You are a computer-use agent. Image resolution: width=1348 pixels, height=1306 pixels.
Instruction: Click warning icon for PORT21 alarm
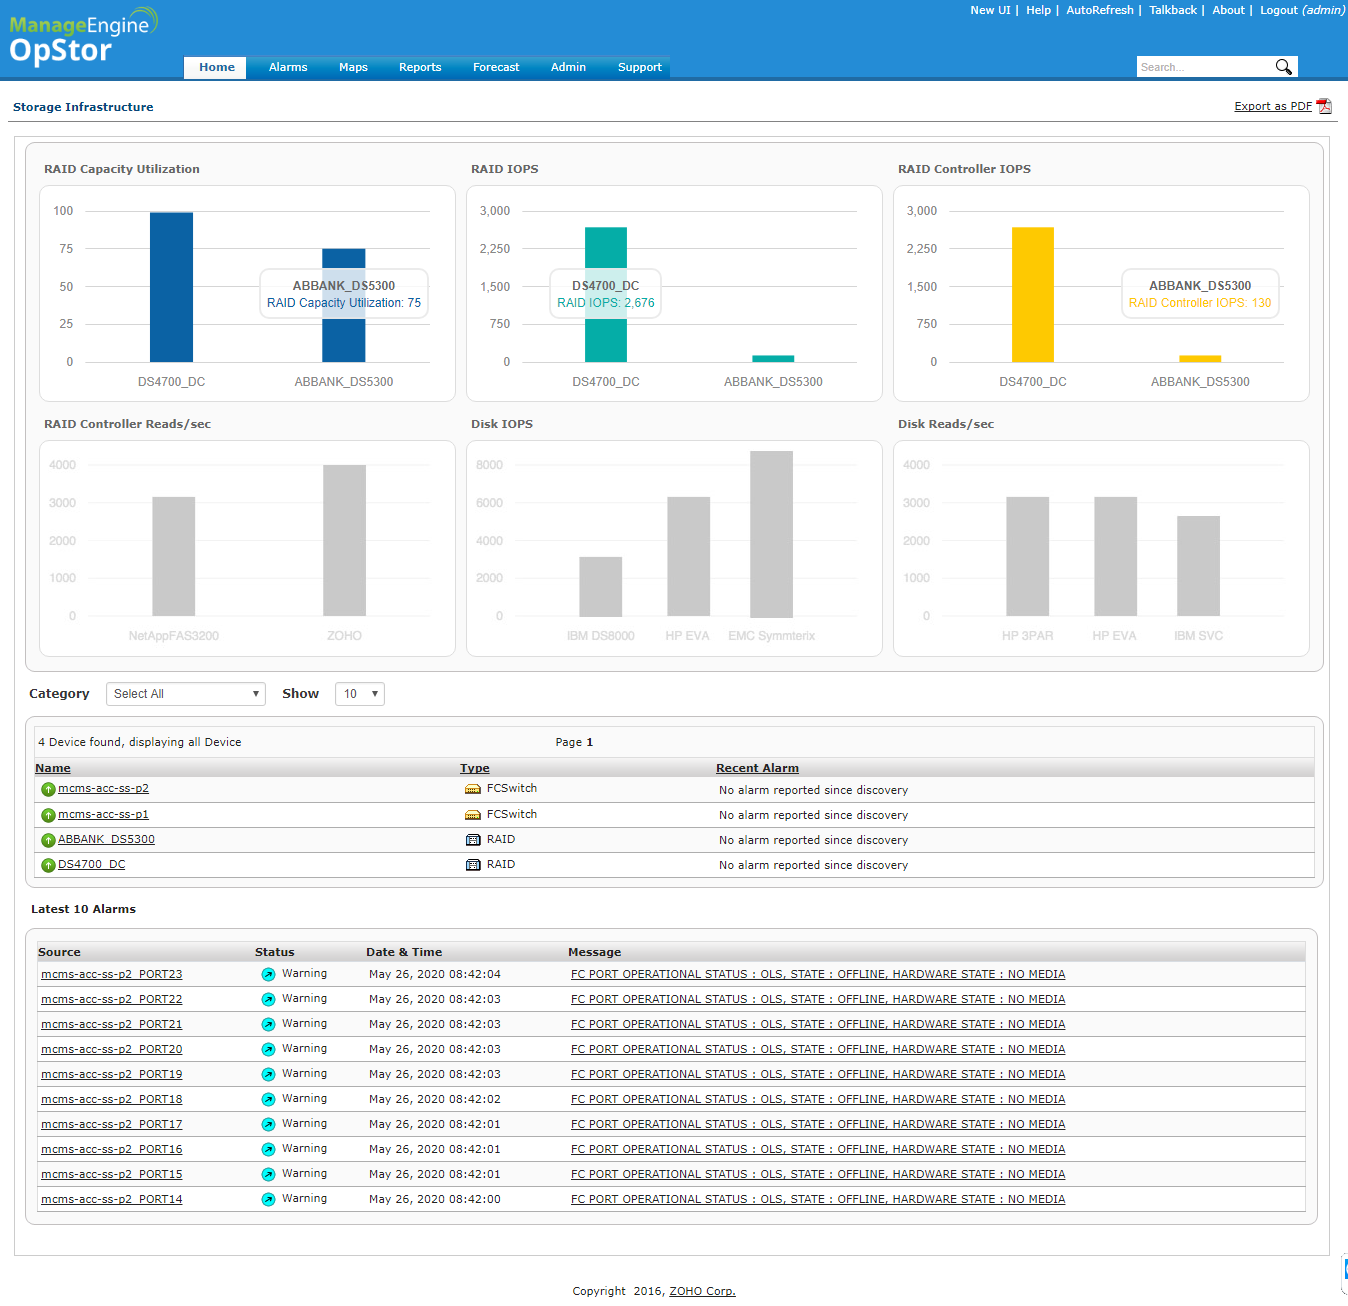click(268, 1024)
